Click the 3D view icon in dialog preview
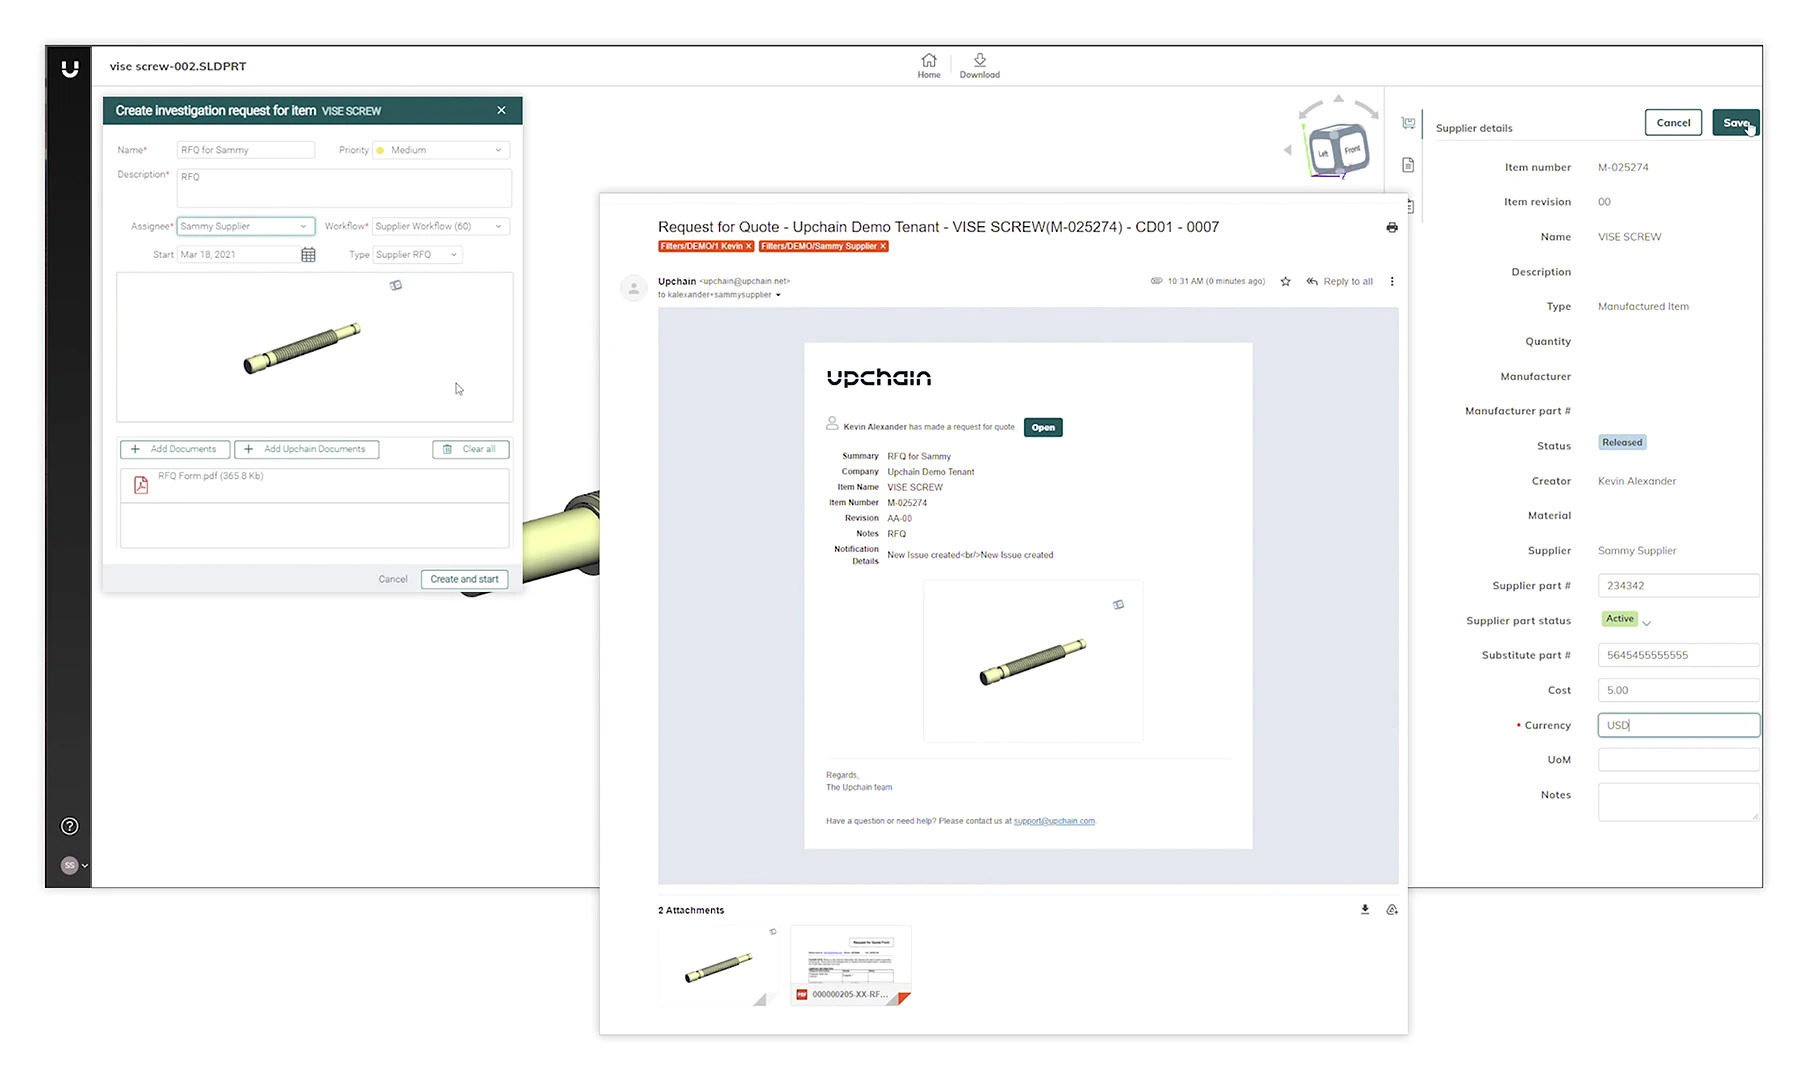Screen dimensions: 1808x1080 (396, 285)
